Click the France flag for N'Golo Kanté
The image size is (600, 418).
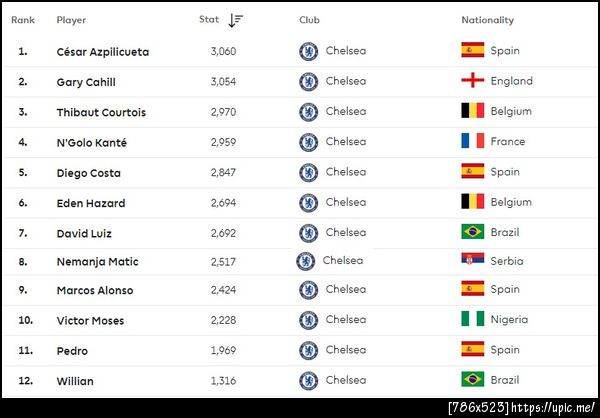(472, 141)
